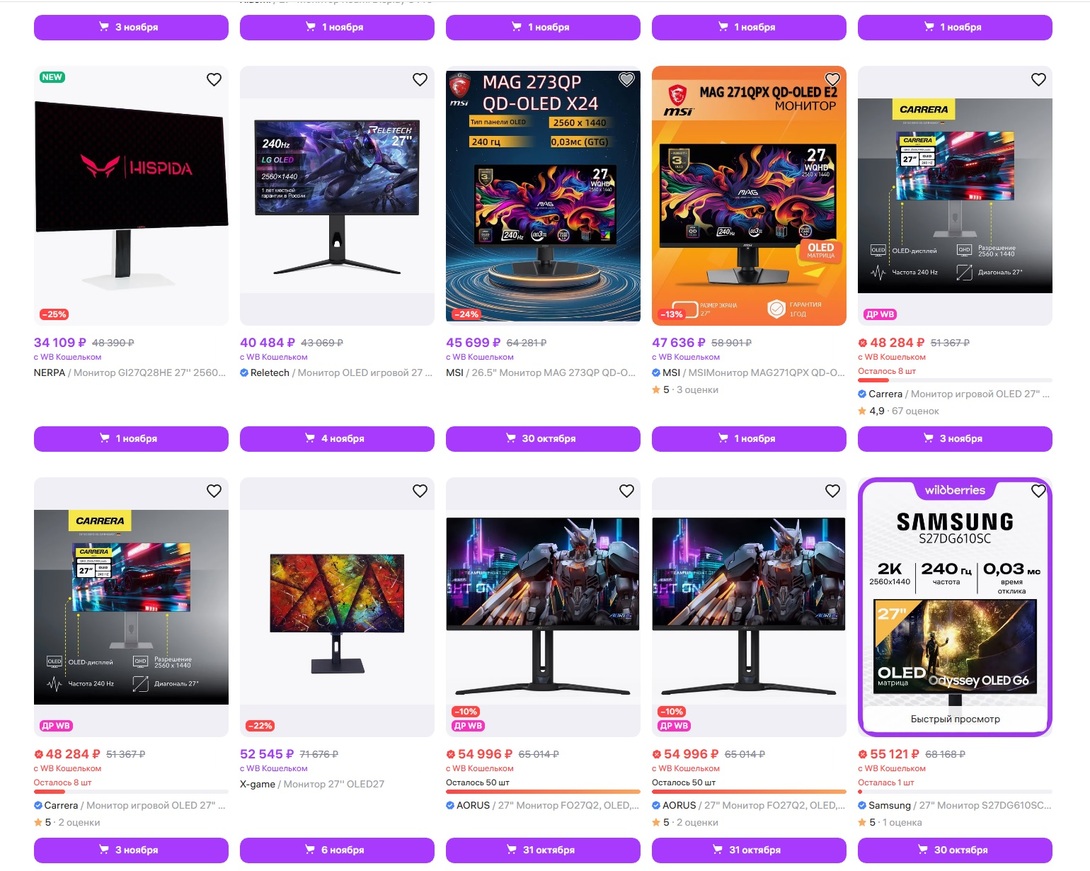Open Reletech OLED игровой monitor title link
1090x871 pixels.
point(336,373)
